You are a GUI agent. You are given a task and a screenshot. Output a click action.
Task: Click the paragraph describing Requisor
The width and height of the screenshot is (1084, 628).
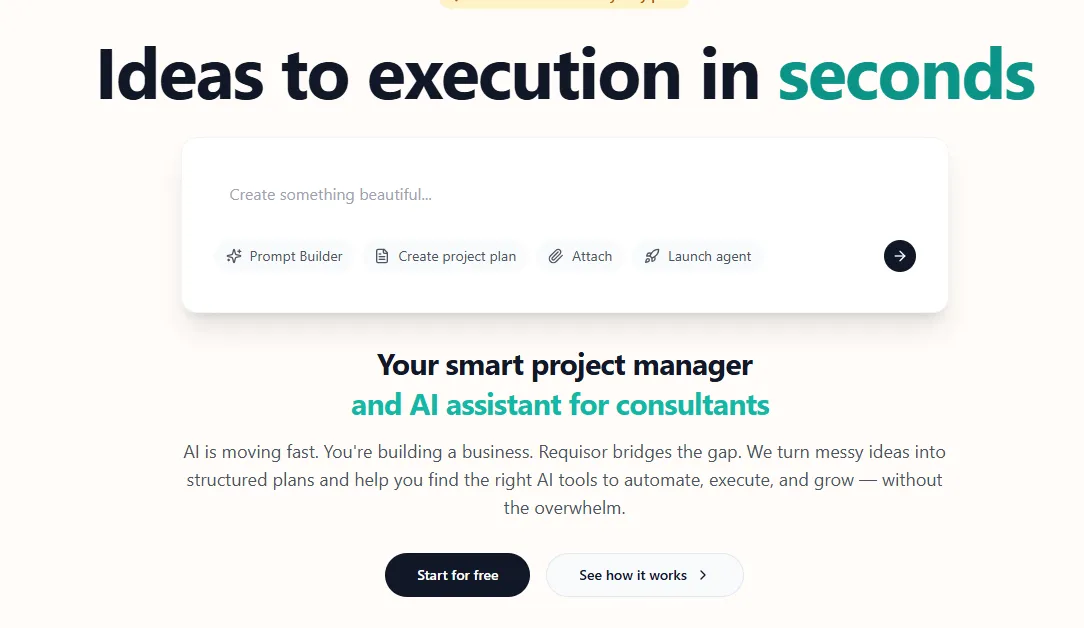pos(564,480)
